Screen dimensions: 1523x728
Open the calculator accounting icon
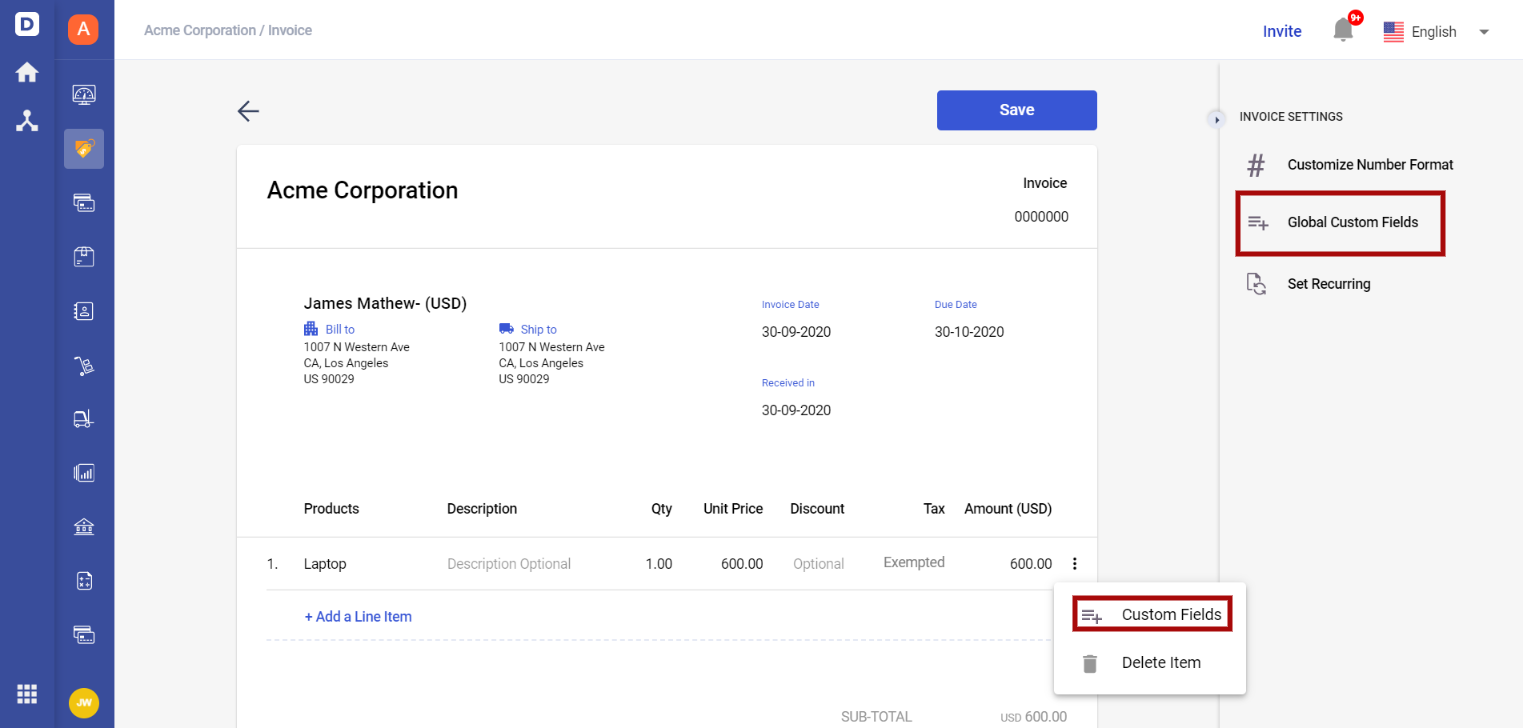click(84, 581)
